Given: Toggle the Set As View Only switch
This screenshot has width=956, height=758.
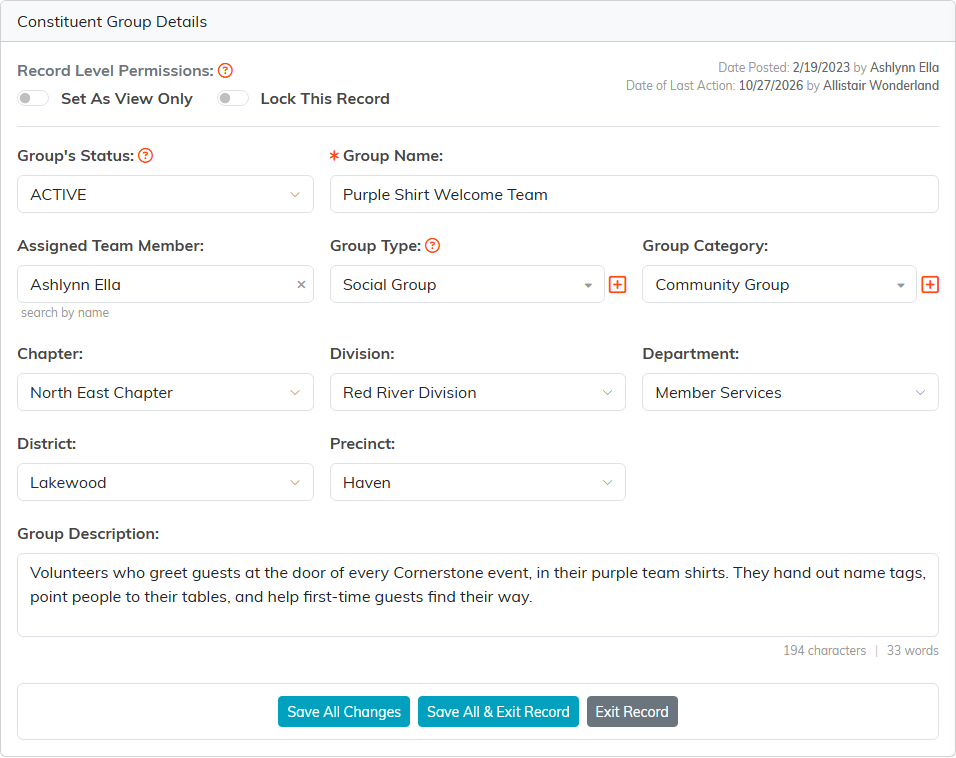Looking at the screenshot, I should pyautogui.click(x=33, y=98).
